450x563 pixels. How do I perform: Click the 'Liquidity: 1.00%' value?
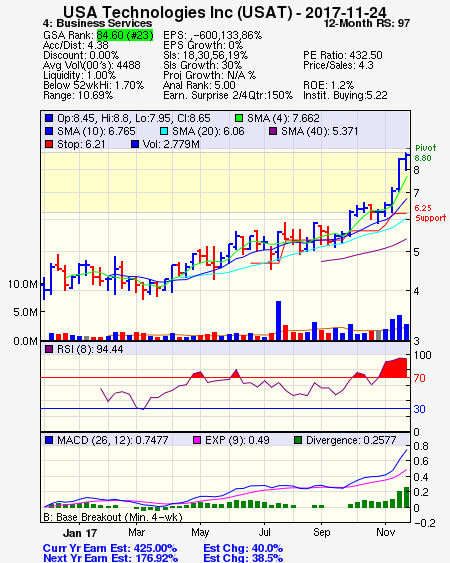79,75
